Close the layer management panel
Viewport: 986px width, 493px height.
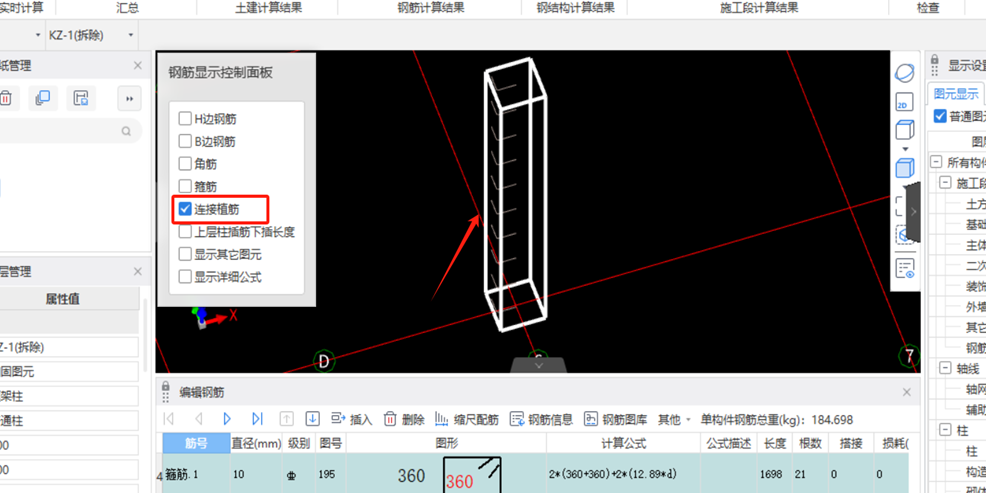(138, 272)
